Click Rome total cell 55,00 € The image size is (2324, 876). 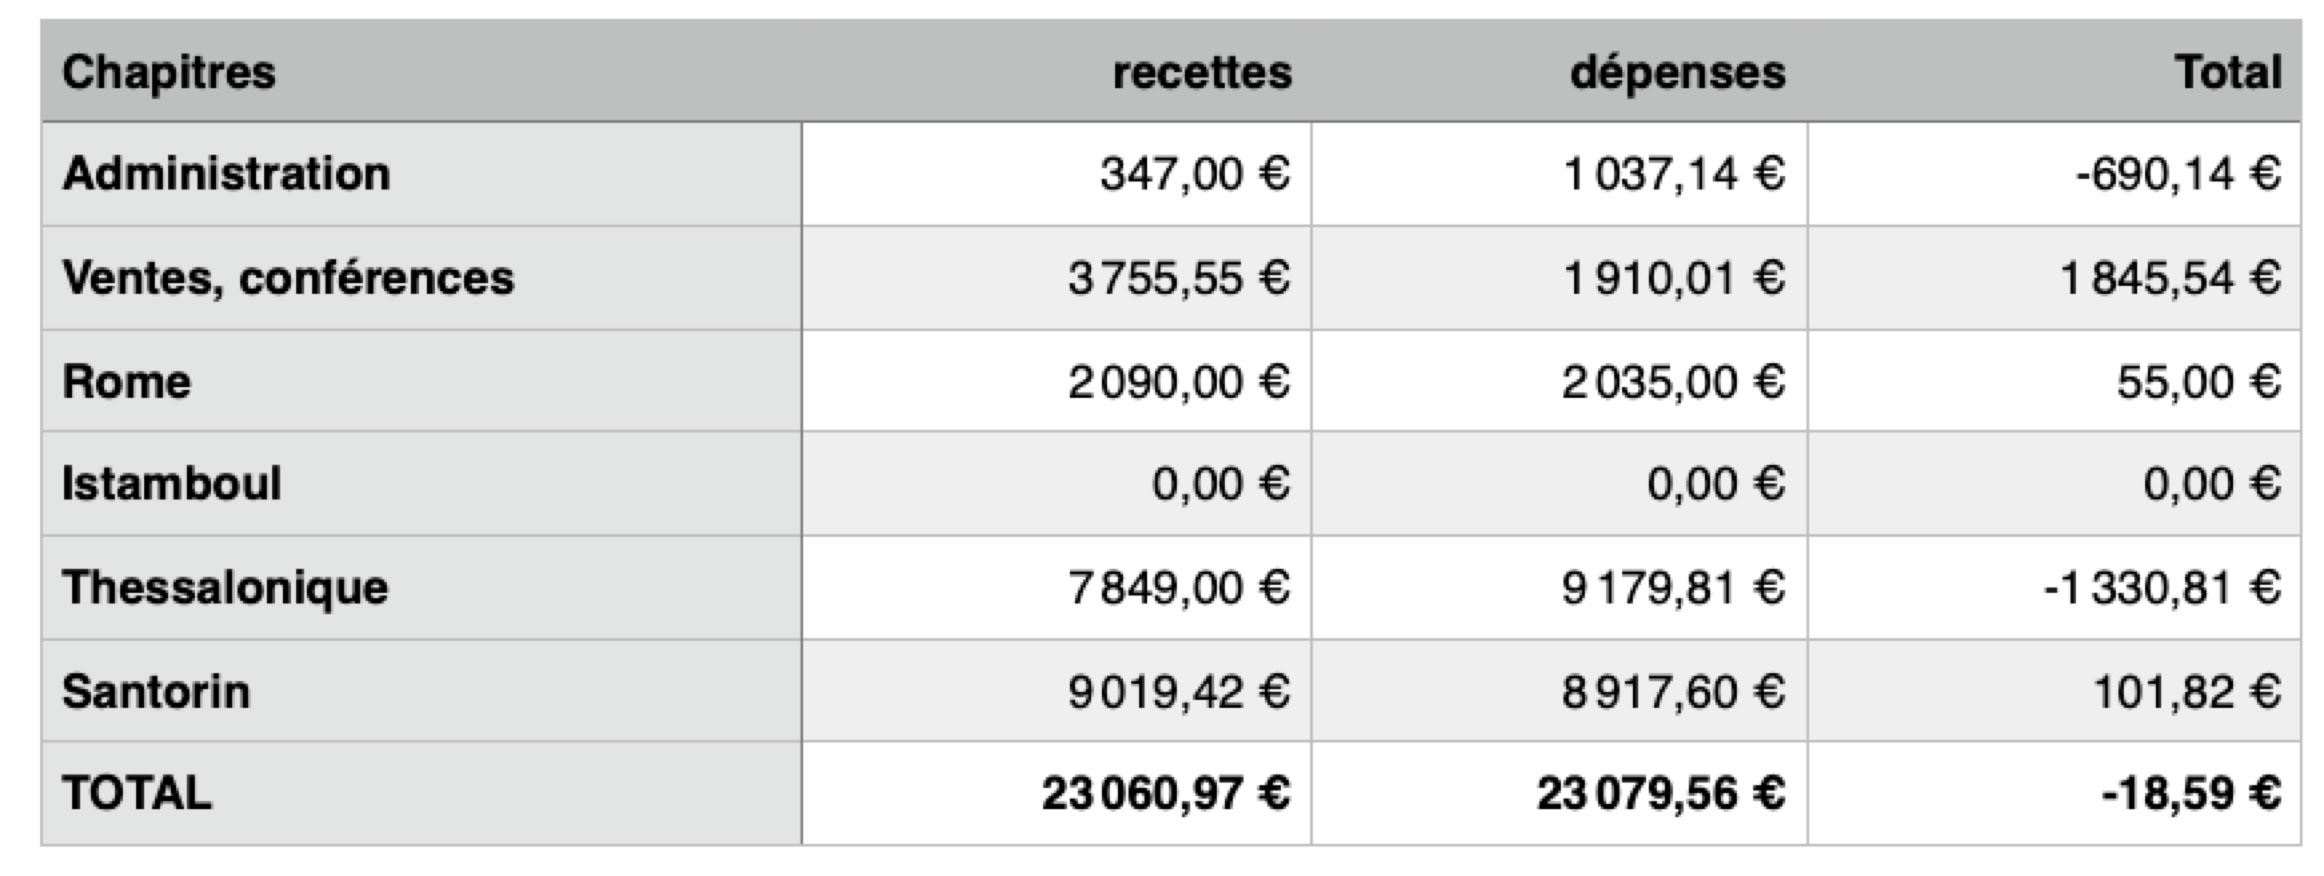[2198, 382]
